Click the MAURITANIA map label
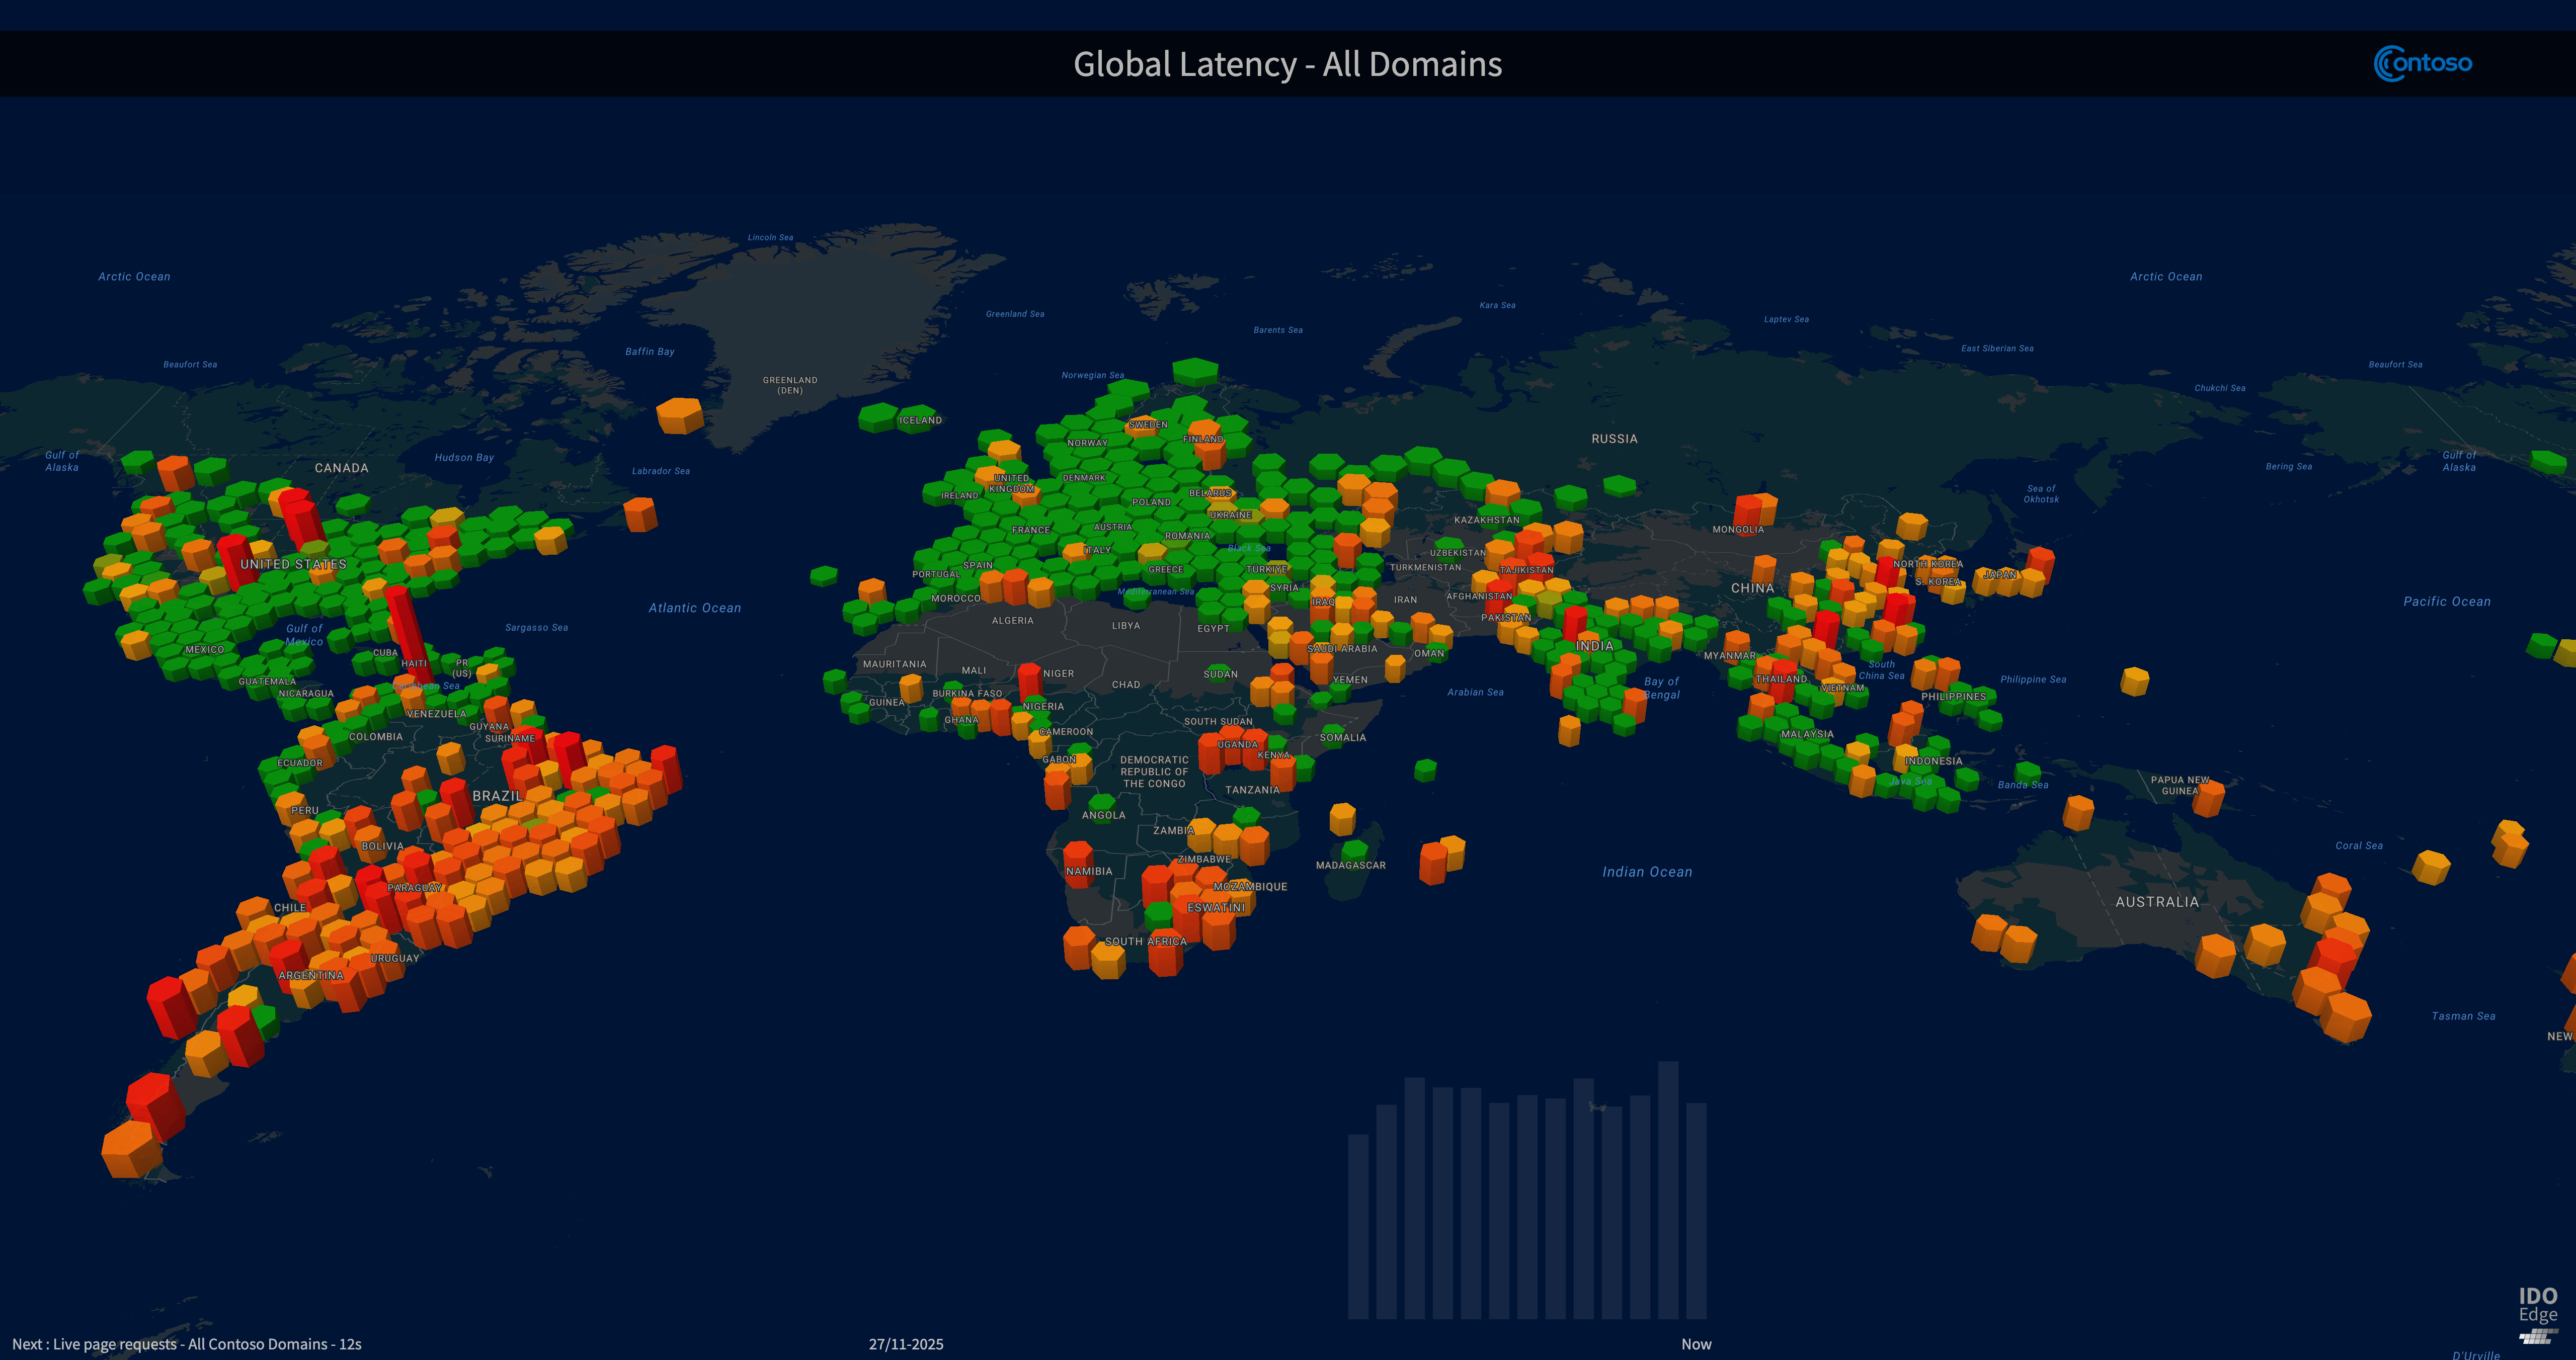The image size is (2576, 1360). (x=894, y=665)
